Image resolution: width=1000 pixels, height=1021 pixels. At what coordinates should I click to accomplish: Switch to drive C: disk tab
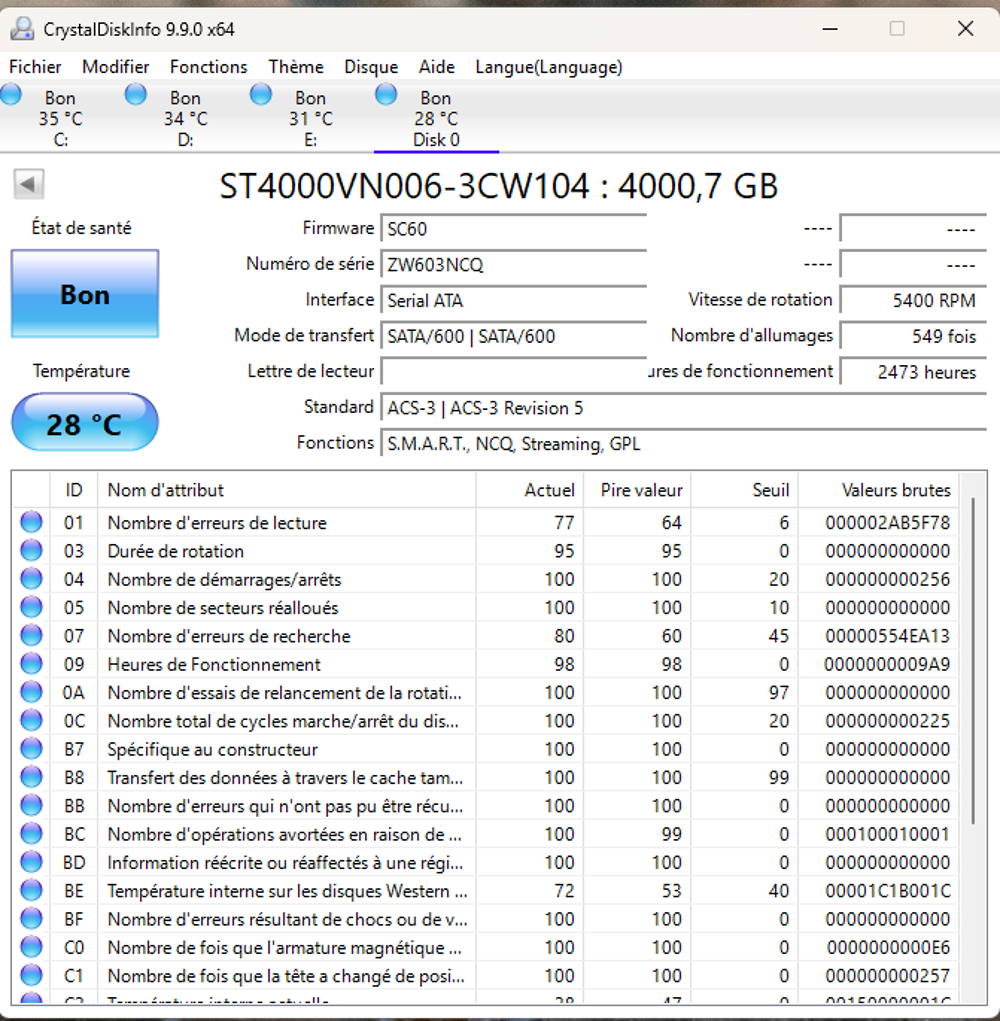(x=61, y=118)
